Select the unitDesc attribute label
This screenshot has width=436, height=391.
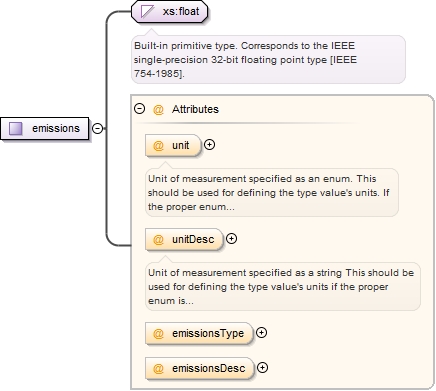tap(193, 239)
